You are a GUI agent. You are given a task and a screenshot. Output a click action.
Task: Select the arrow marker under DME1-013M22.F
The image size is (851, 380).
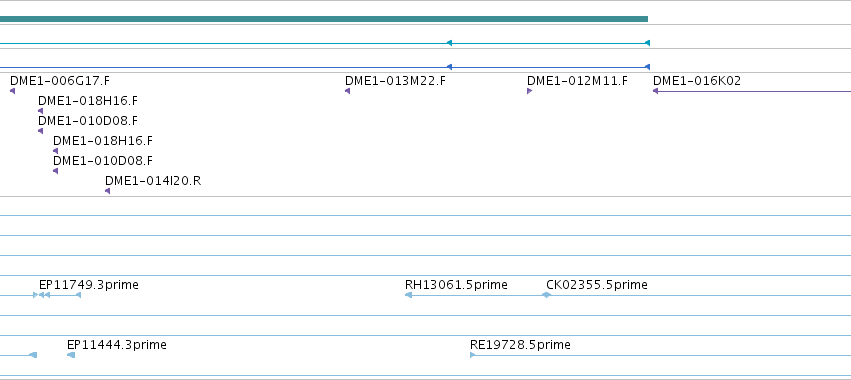[347, 91]
